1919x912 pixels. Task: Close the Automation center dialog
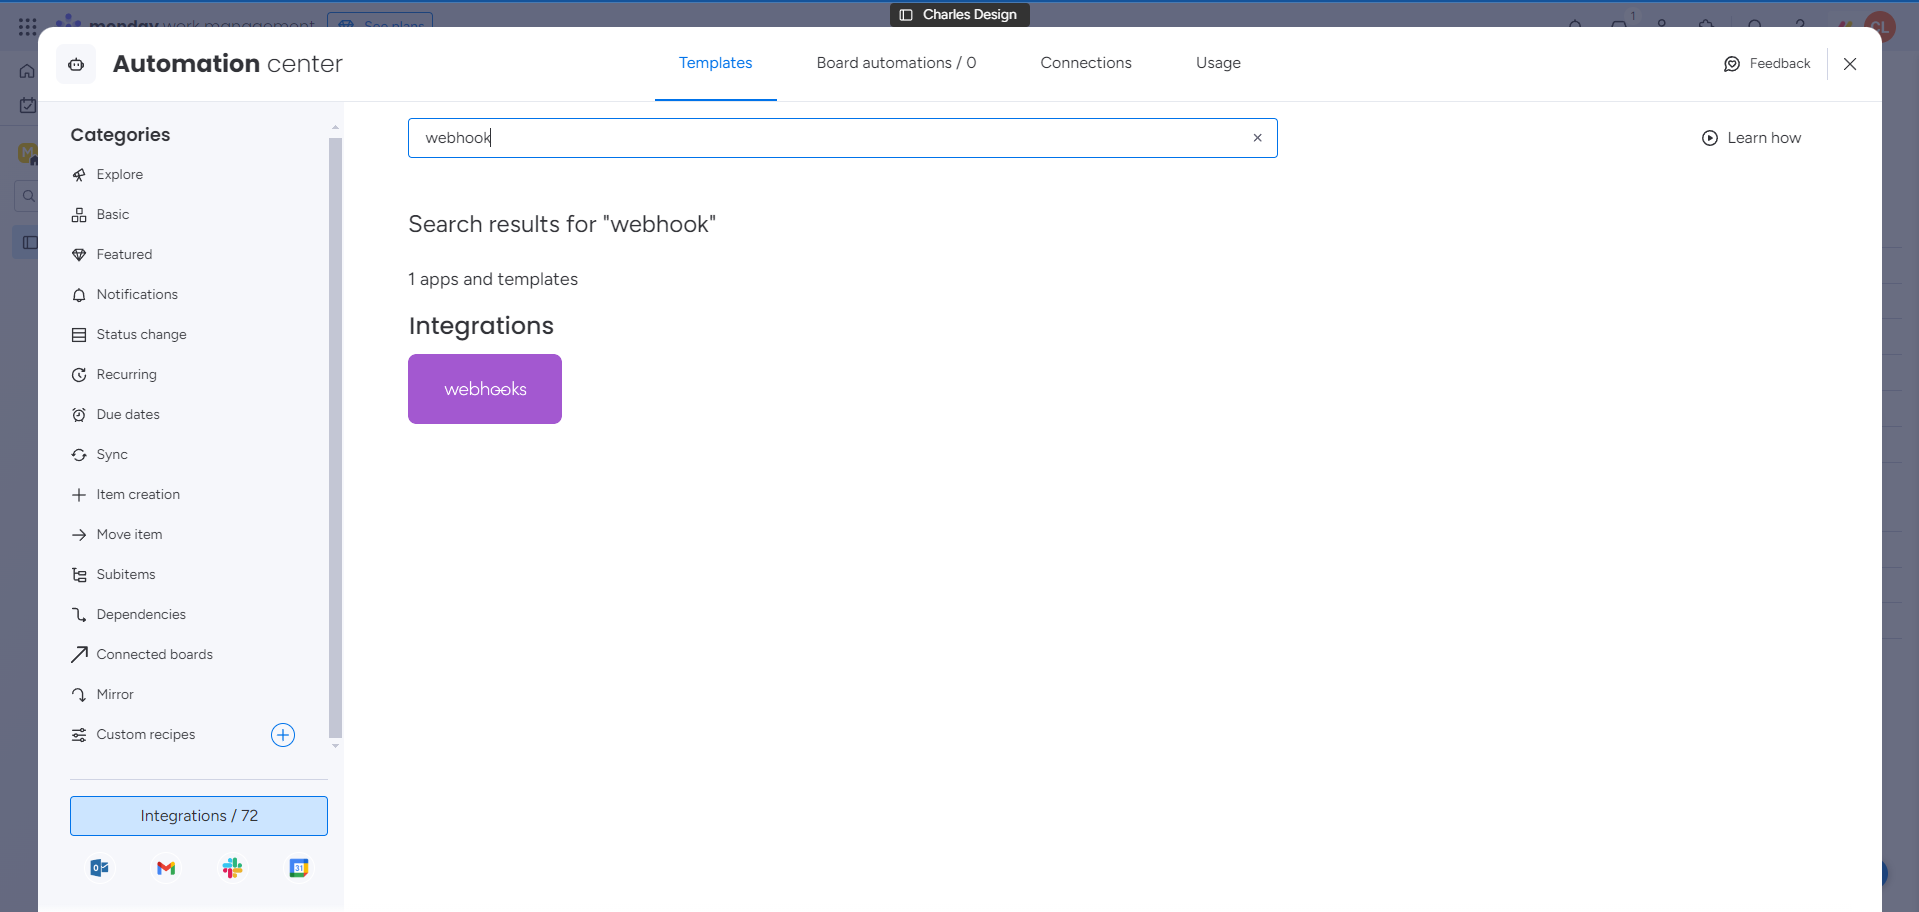pyautogui.click(x=1850, y=64)
